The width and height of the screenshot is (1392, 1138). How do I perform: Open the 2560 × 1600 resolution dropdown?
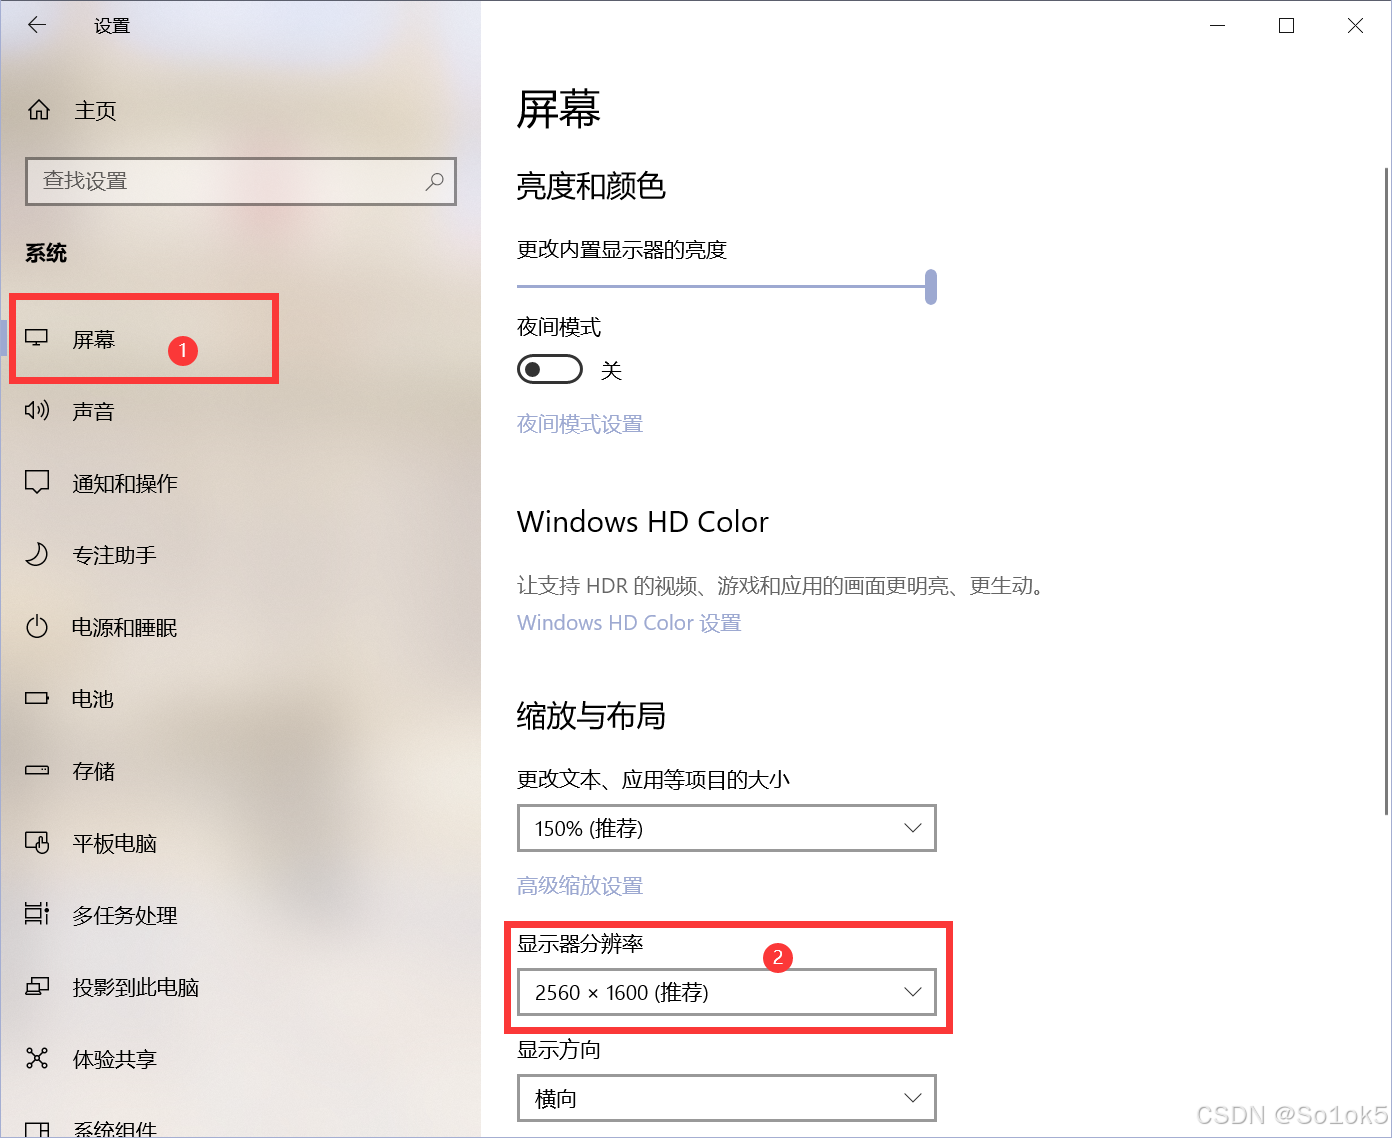(727, 992)
